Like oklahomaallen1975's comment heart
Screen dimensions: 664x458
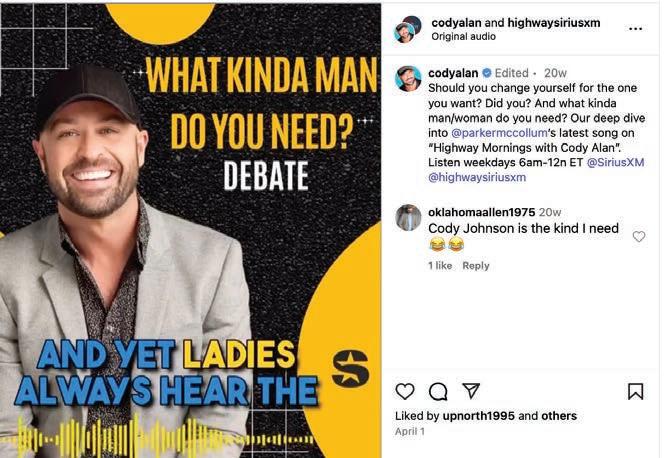coord(639,236)
